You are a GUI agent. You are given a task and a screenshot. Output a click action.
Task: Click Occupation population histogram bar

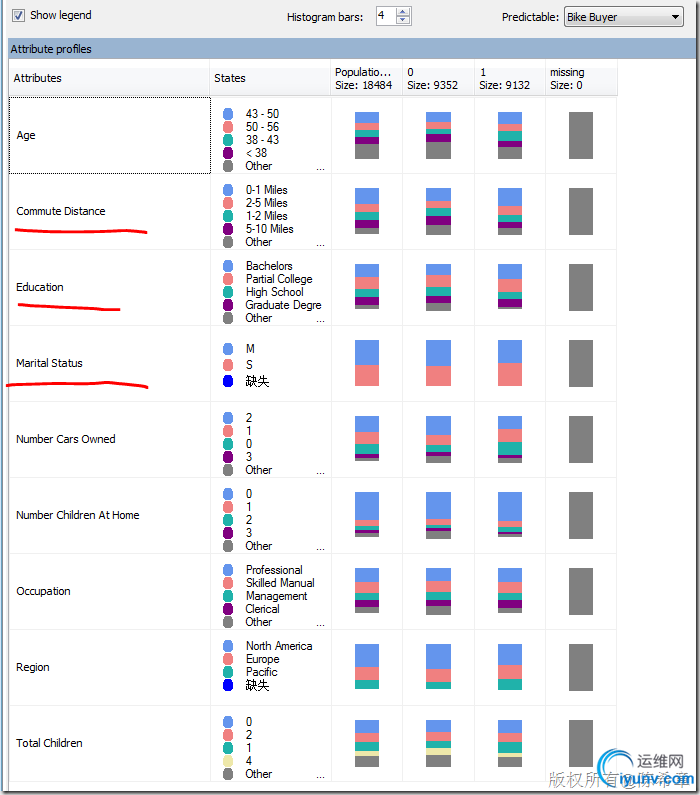point(367,591)
